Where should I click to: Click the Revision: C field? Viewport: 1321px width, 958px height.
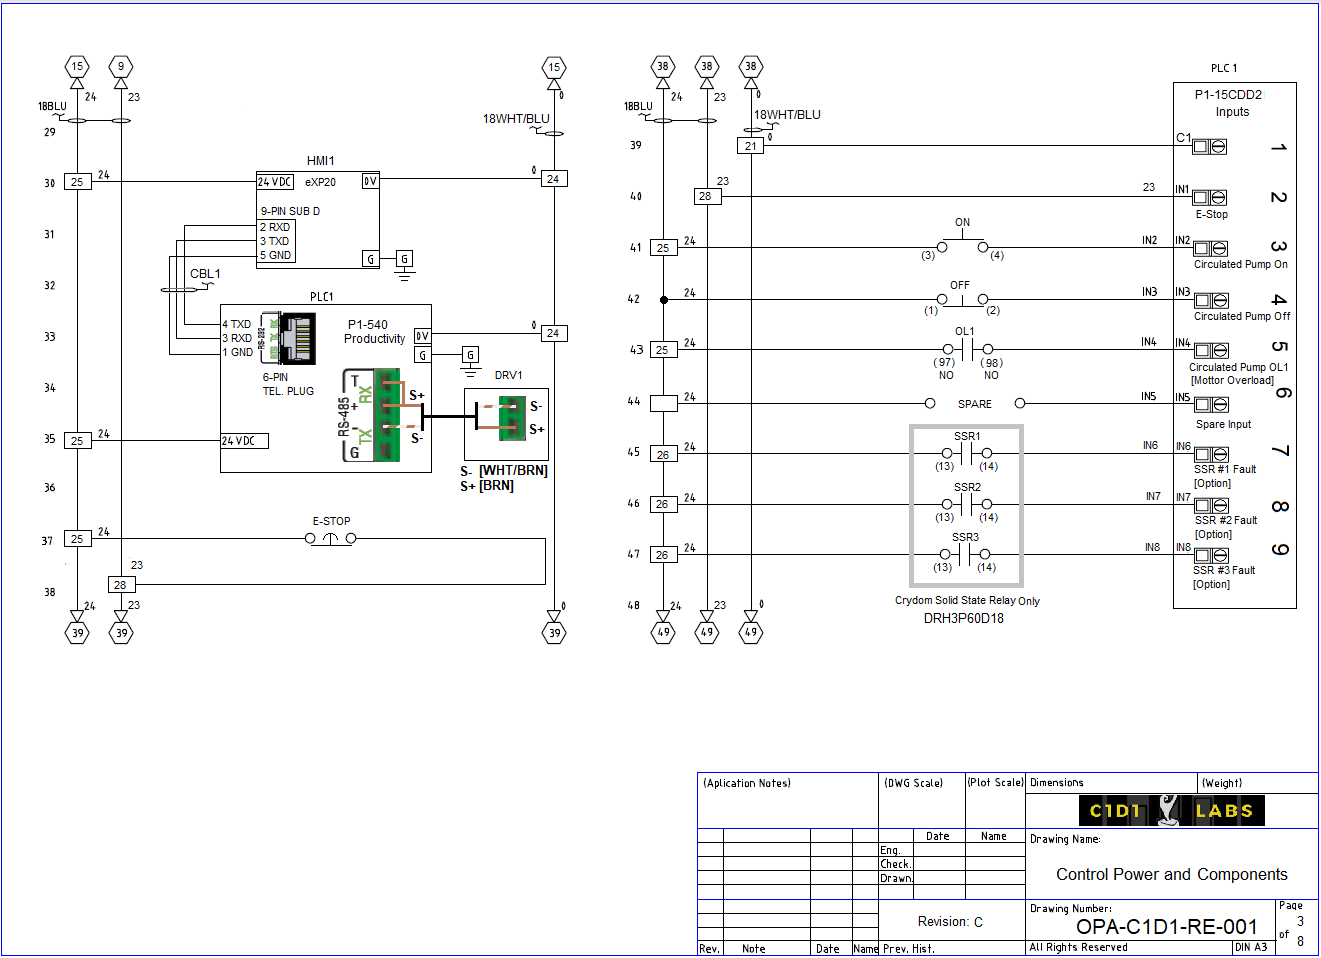point(950,922)
